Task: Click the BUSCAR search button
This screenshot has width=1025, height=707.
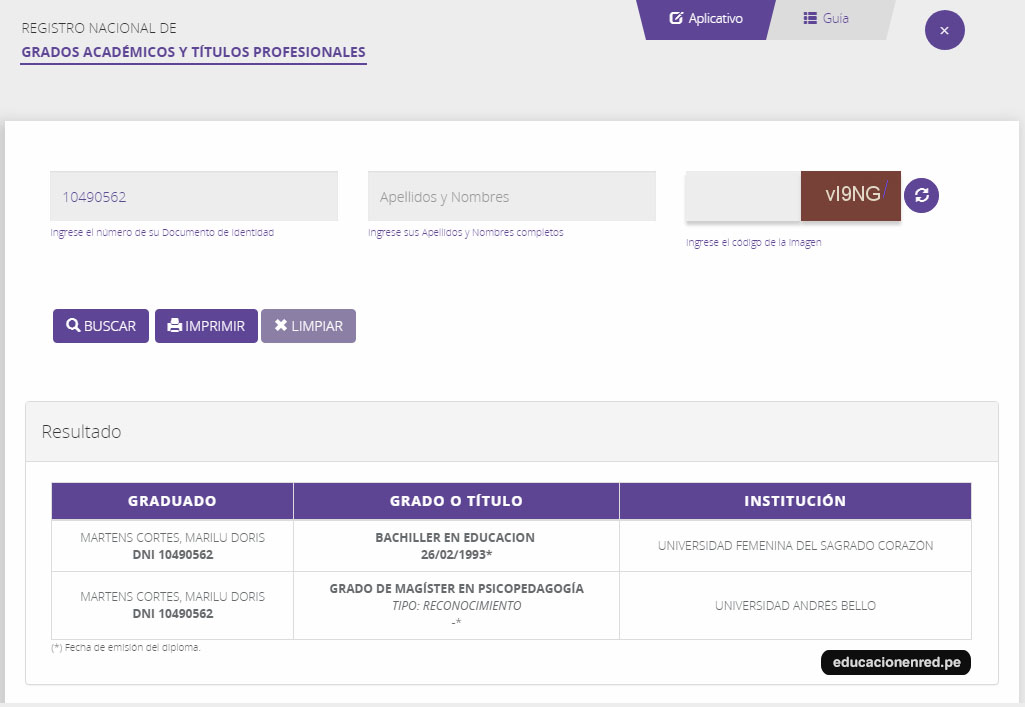Action: pos(101,325)
